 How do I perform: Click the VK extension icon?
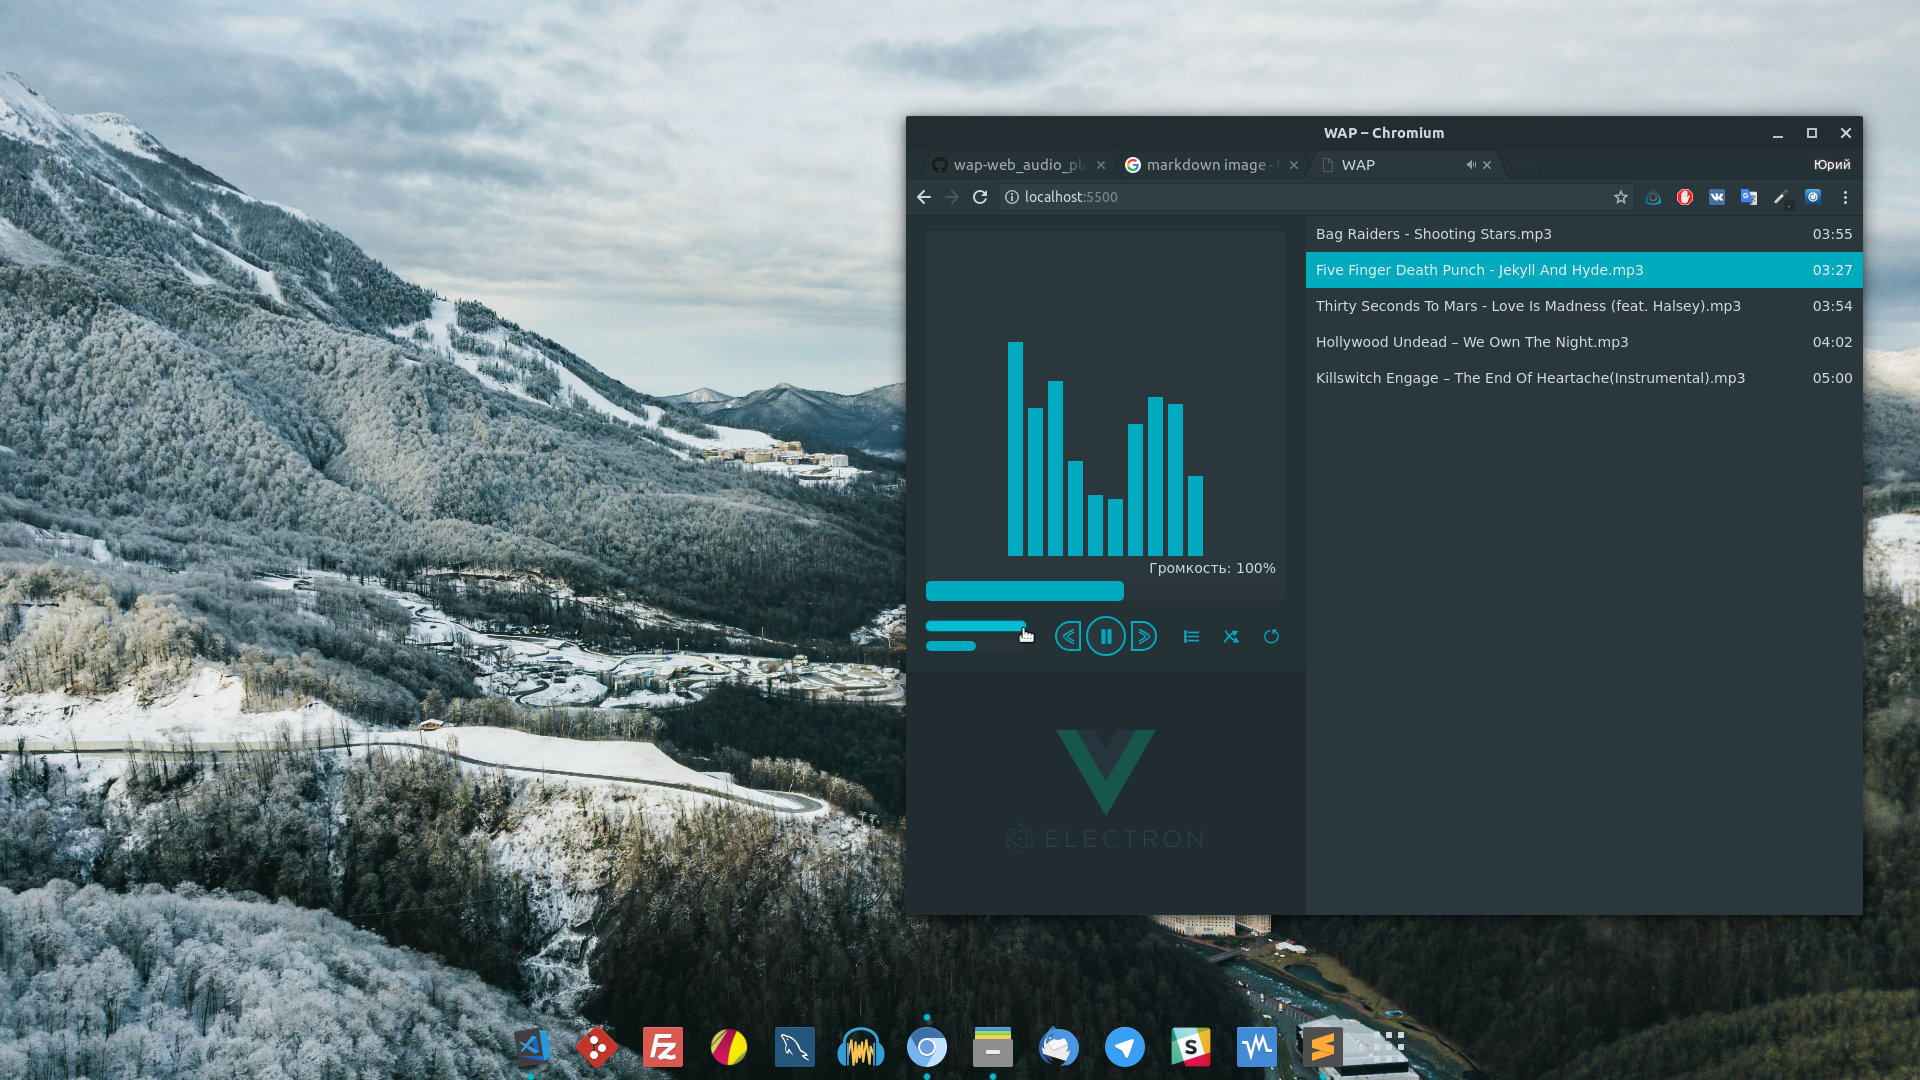tap(1717, 197)
